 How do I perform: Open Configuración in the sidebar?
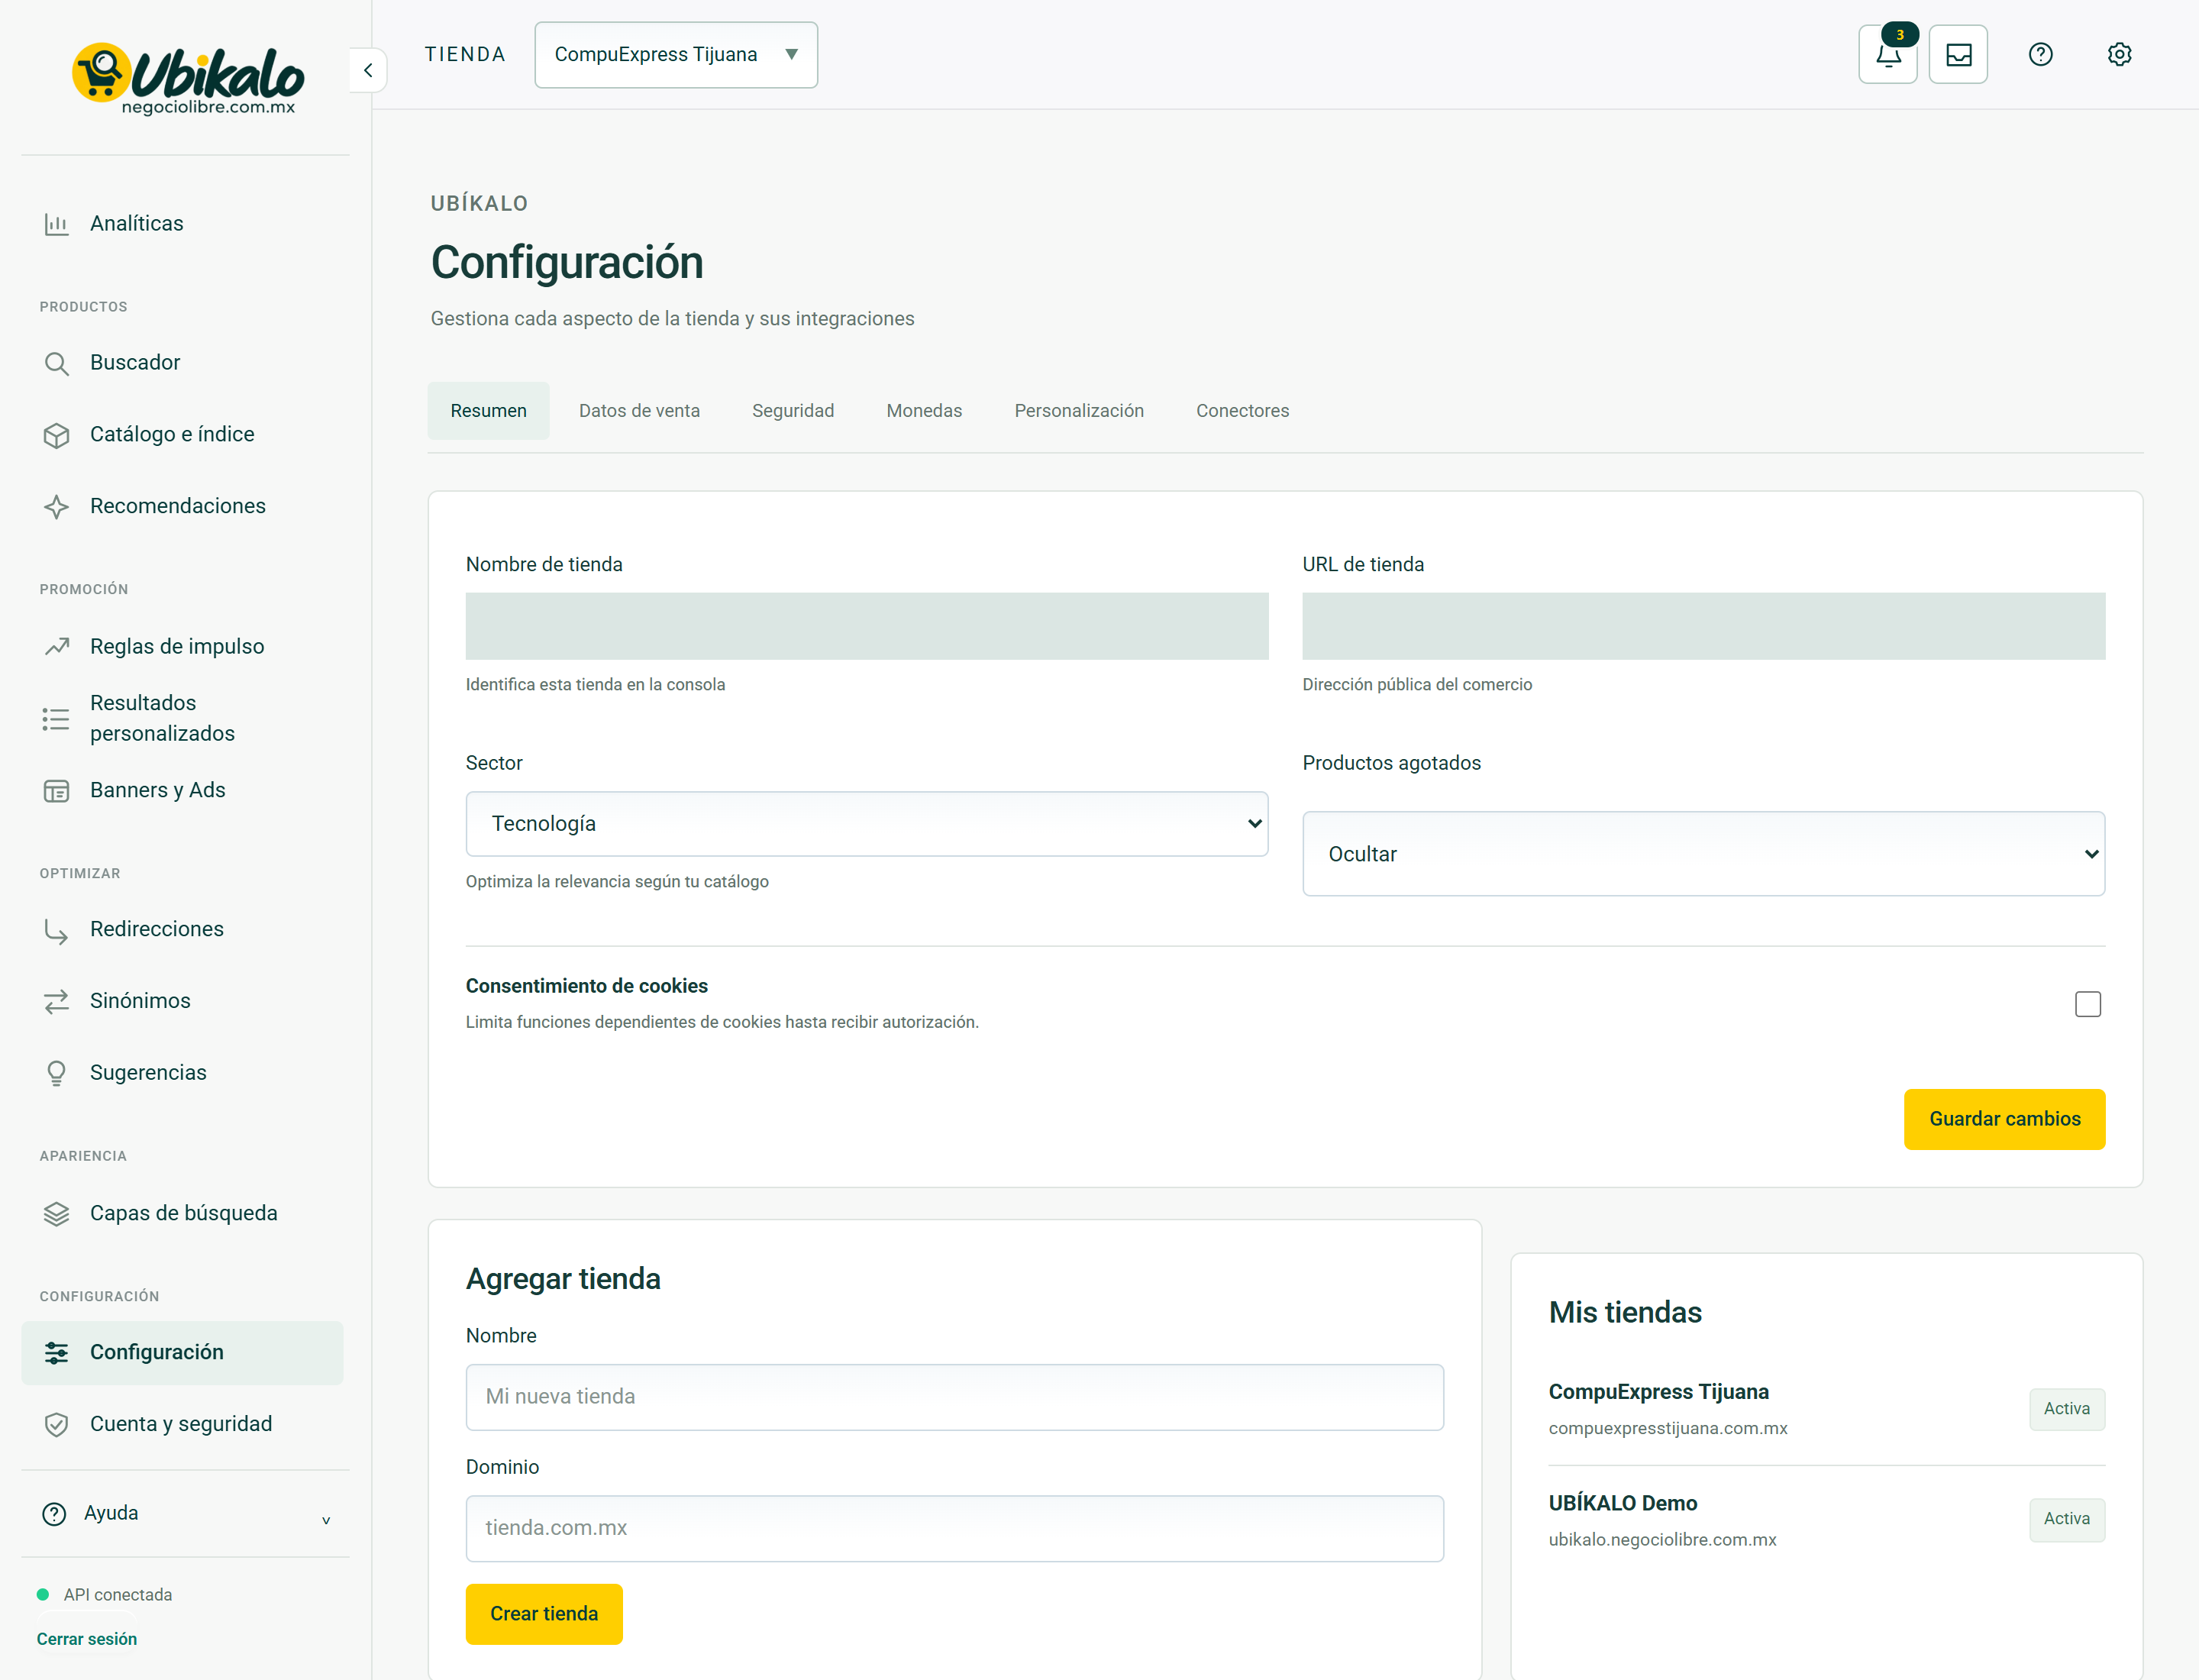(182, 1353)
